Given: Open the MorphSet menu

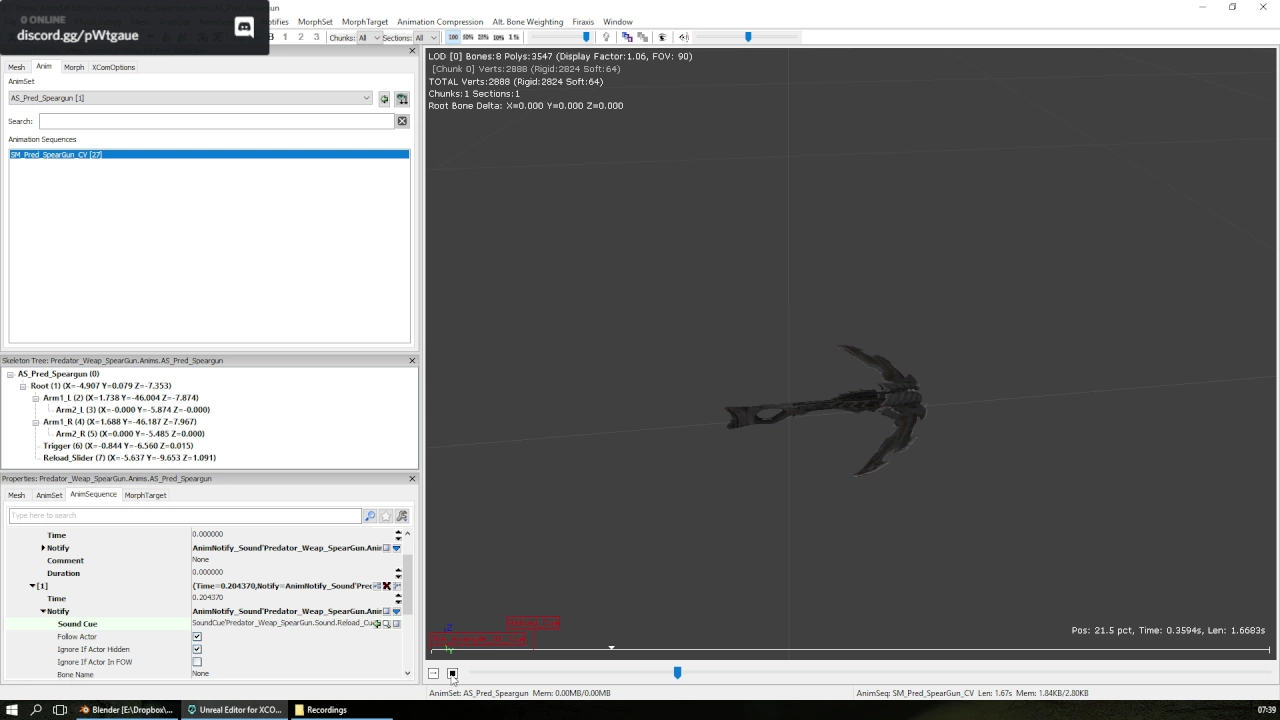Looking at the screenshot, I should (x=315, y=21).
